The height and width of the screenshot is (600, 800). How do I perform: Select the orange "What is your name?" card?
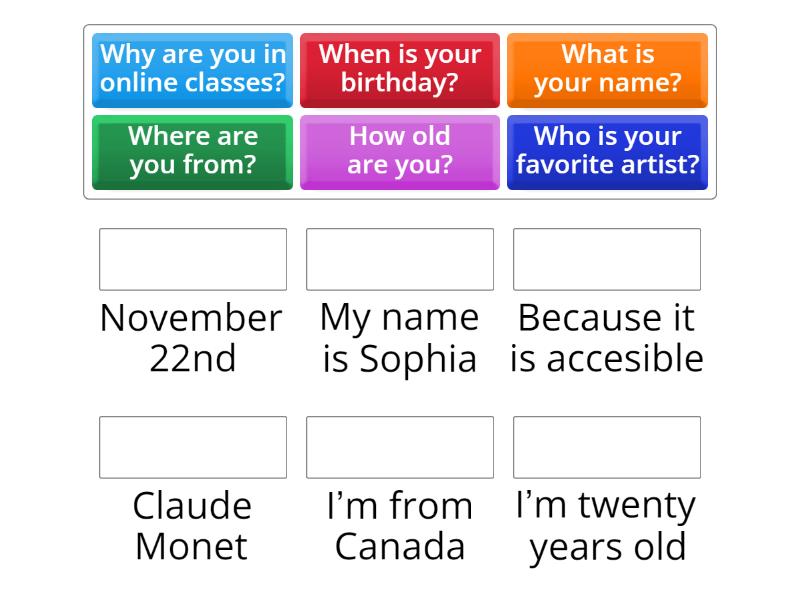(607, 69)
